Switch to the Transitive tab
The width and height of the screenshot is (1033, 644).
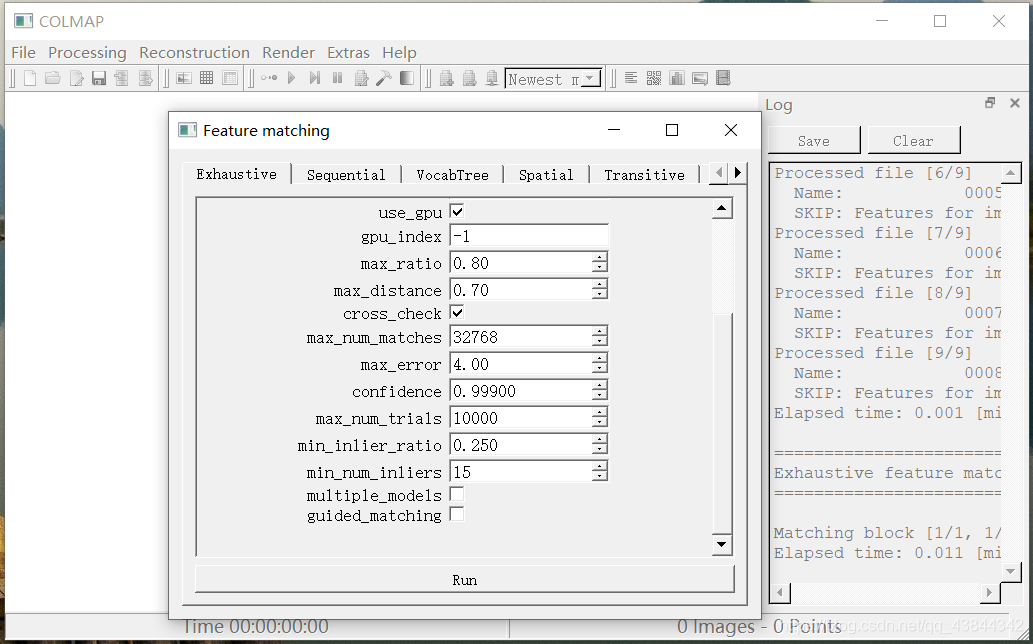[x=644, y=175]
